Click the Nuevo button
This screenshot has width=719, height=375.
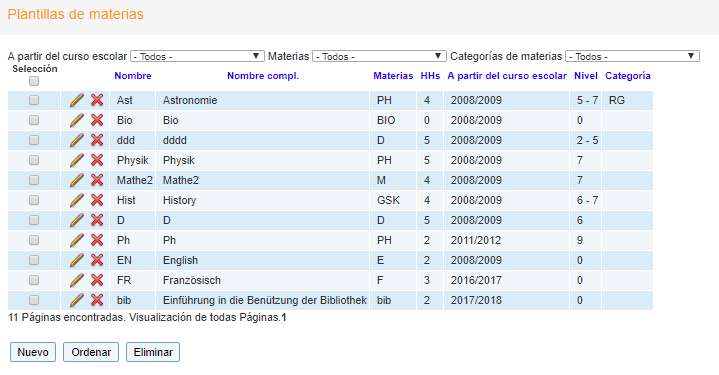pyautogui.click(x=33, y=352)
